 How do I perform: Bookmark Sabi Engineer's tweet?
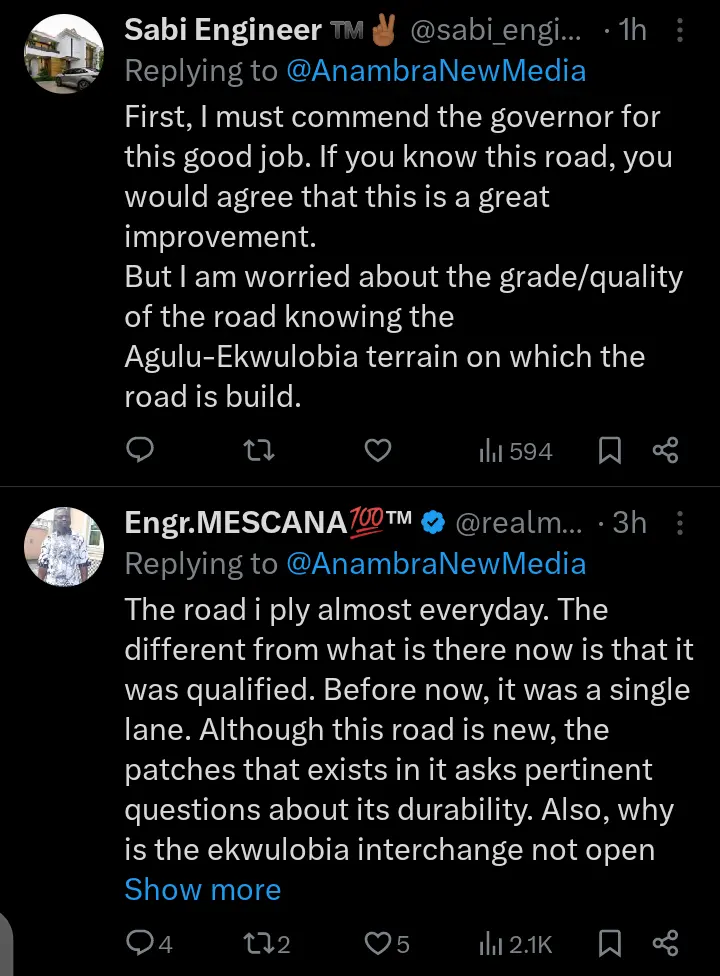(x=610, y=452)
